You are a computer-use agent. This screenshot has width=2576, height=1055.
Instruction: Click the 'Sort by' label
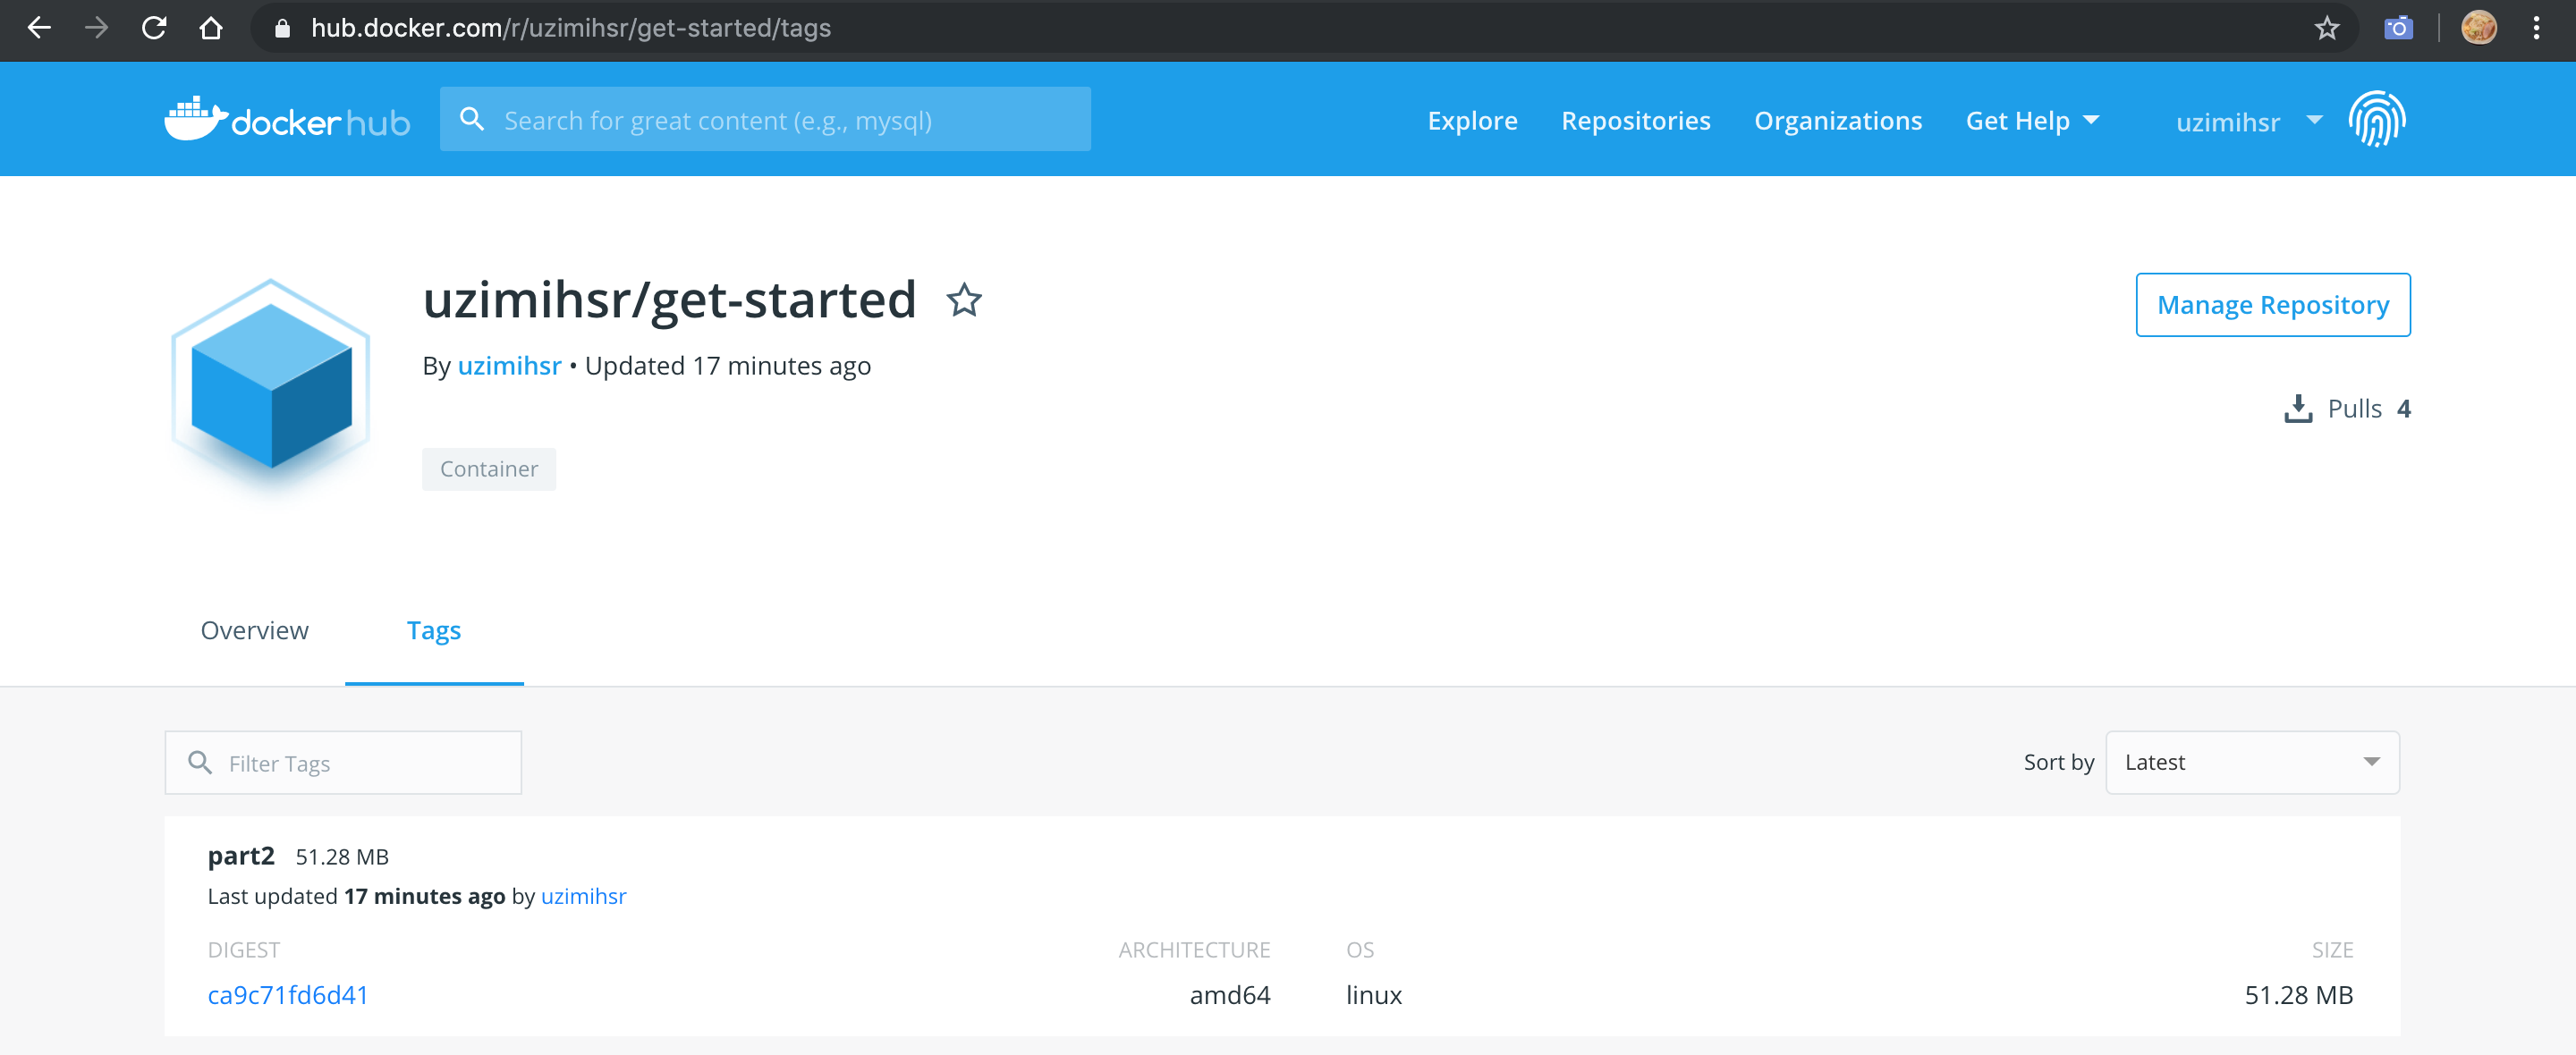pos(2058,763)
